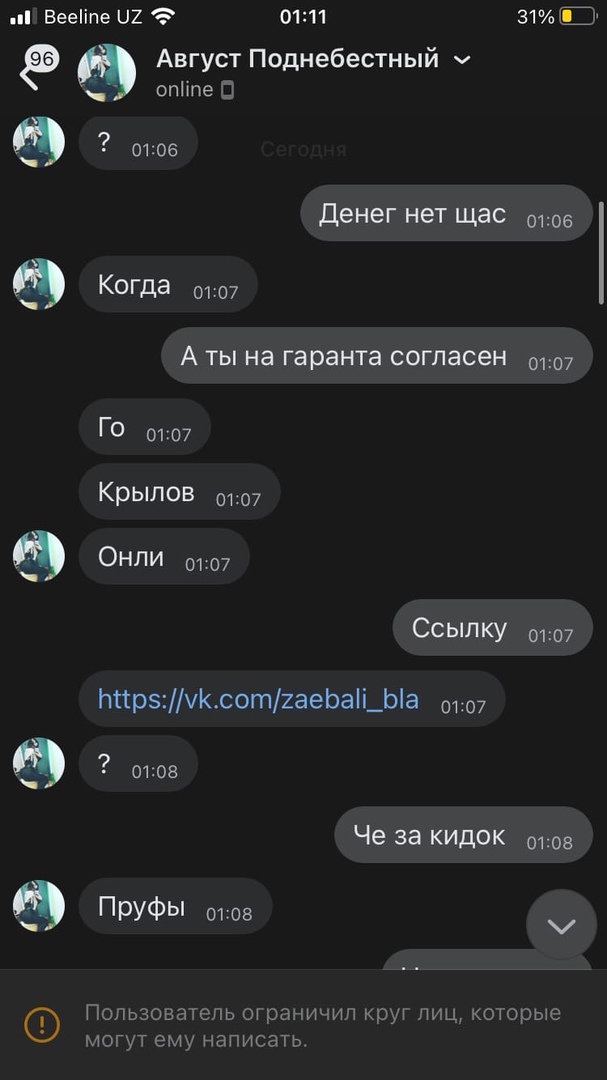Select the 'Крылов' message bubble
The image size is (607, 1080).
179,491
